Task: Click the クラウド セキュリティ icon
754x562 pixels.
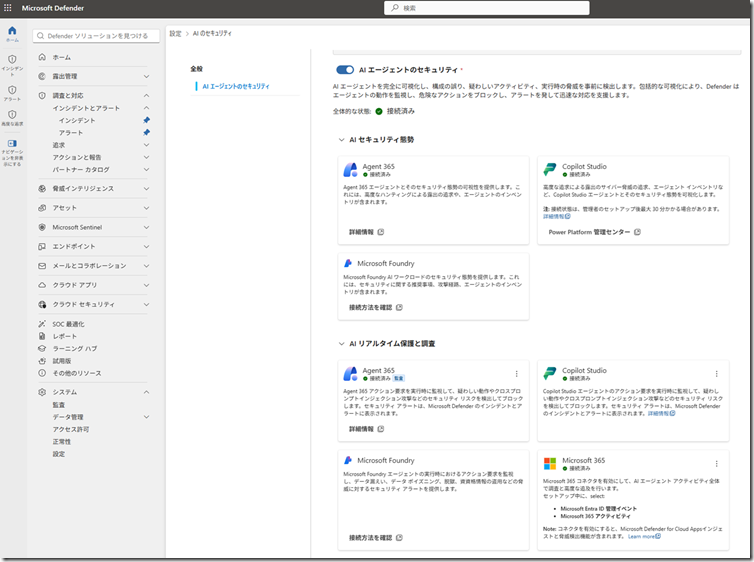Action: pyautogui.click(x=42, y=304)
